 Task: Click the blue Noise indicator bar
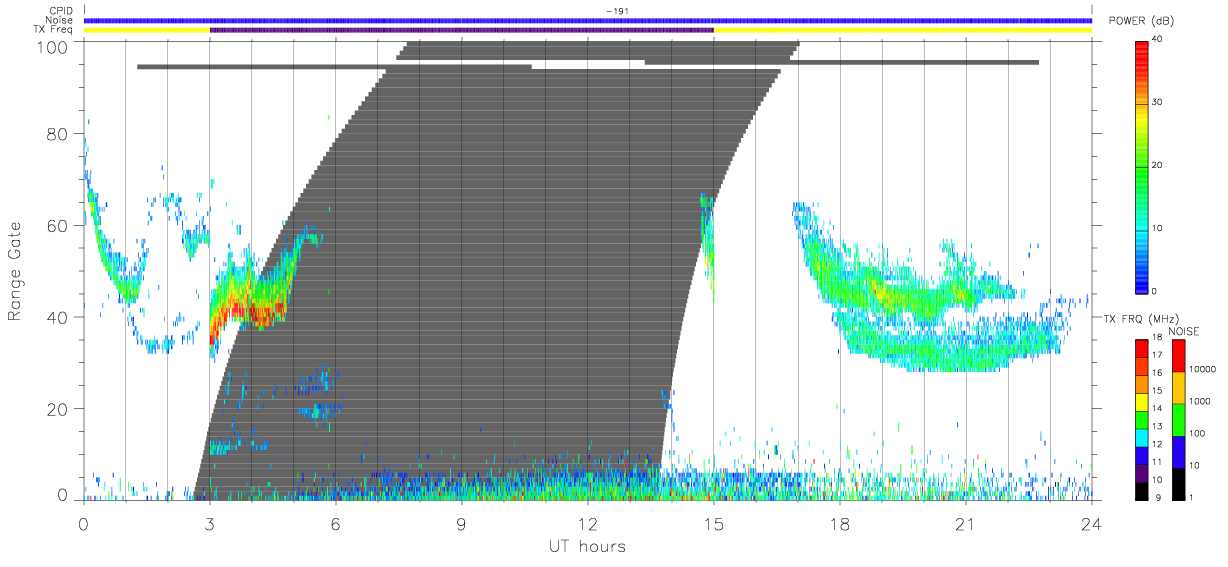[x=587, y=20]
